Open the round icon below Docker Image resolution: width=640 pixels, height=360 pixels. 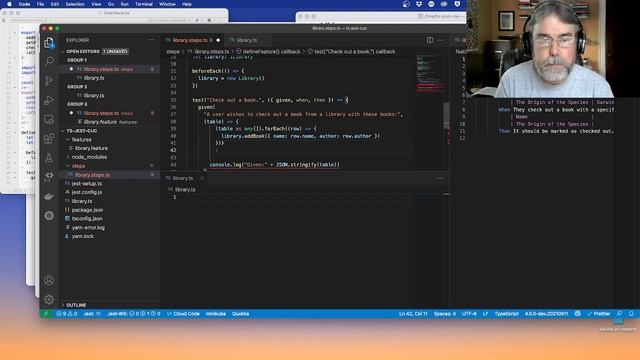(49, 215)
